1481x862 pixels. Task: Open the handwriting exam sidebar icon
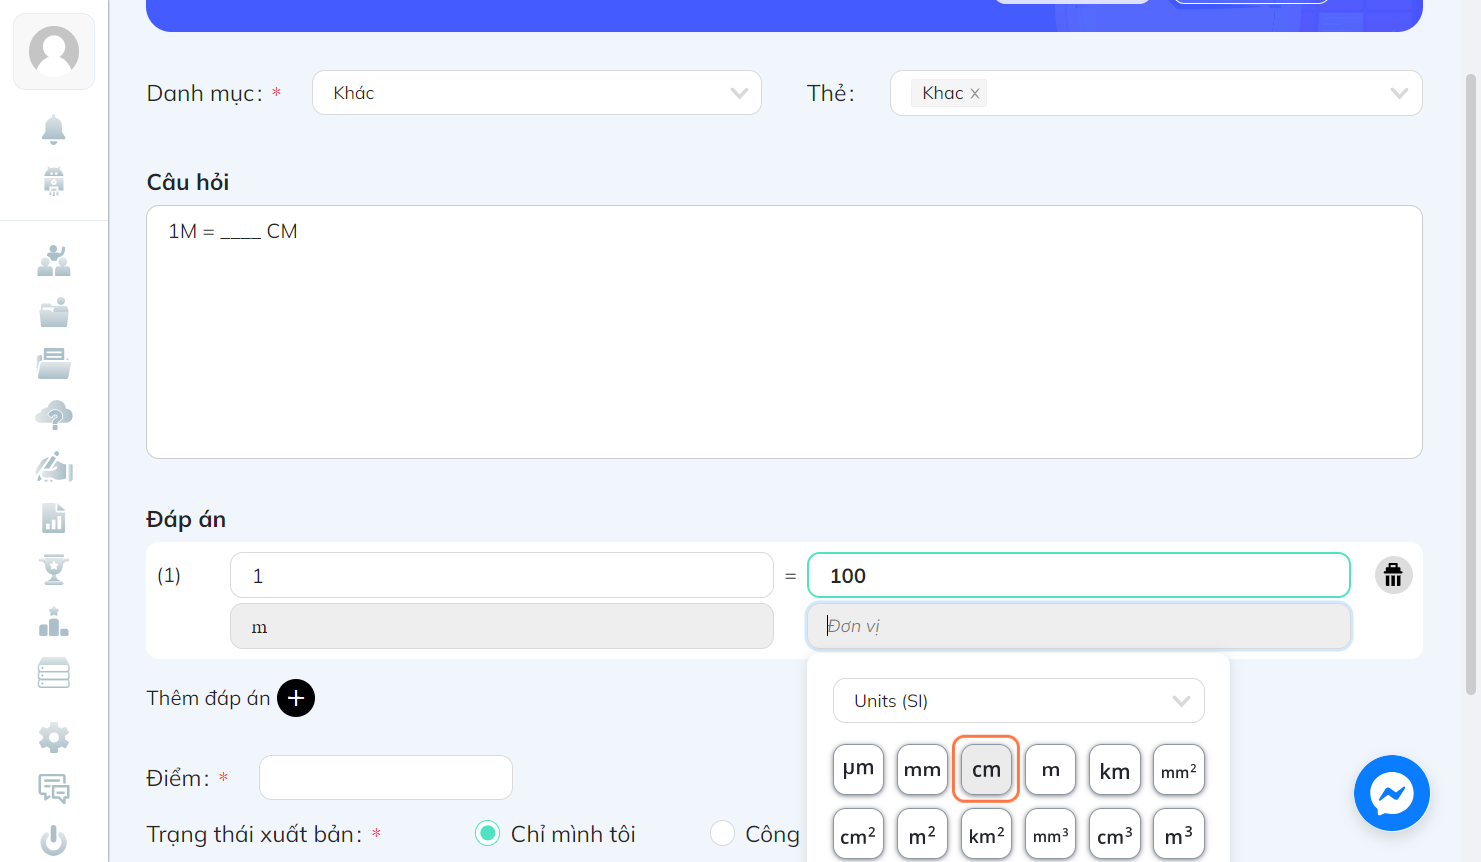[x=54, y=467]
